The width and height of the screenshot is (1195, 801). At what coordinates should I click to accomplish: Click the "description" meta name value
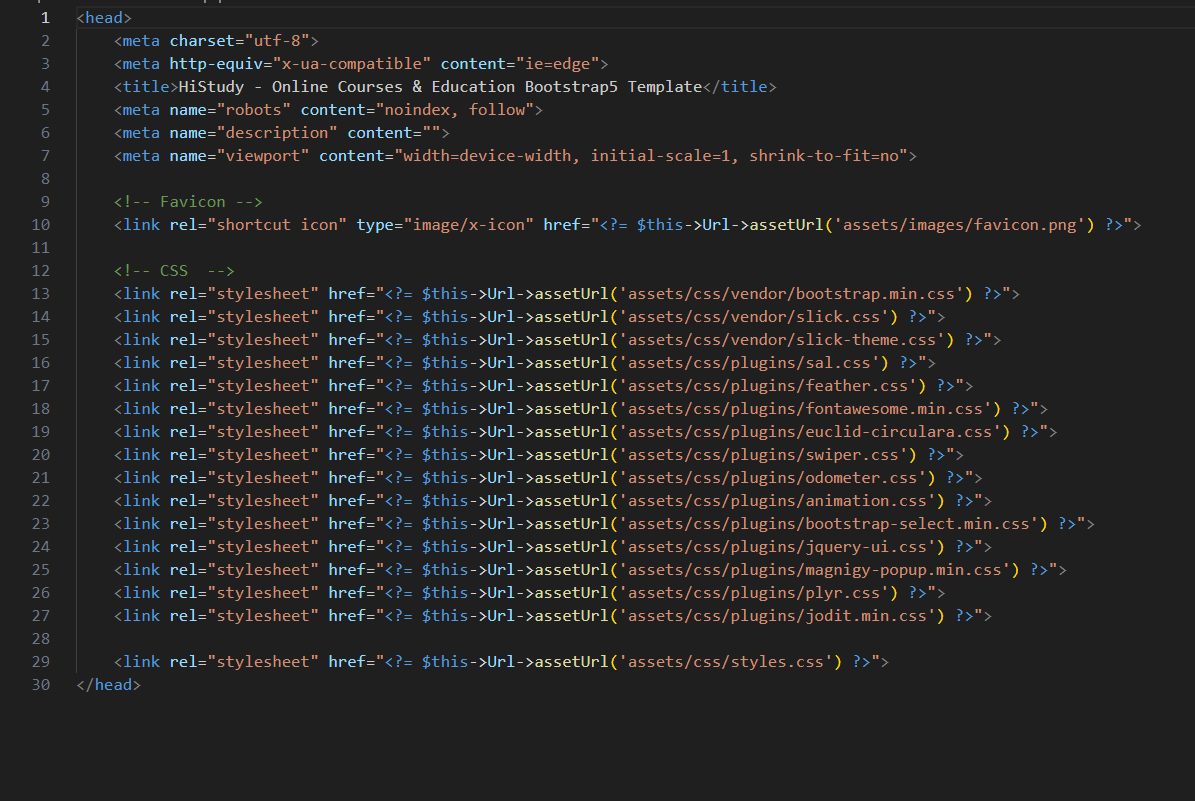click(x=277, y=133)
